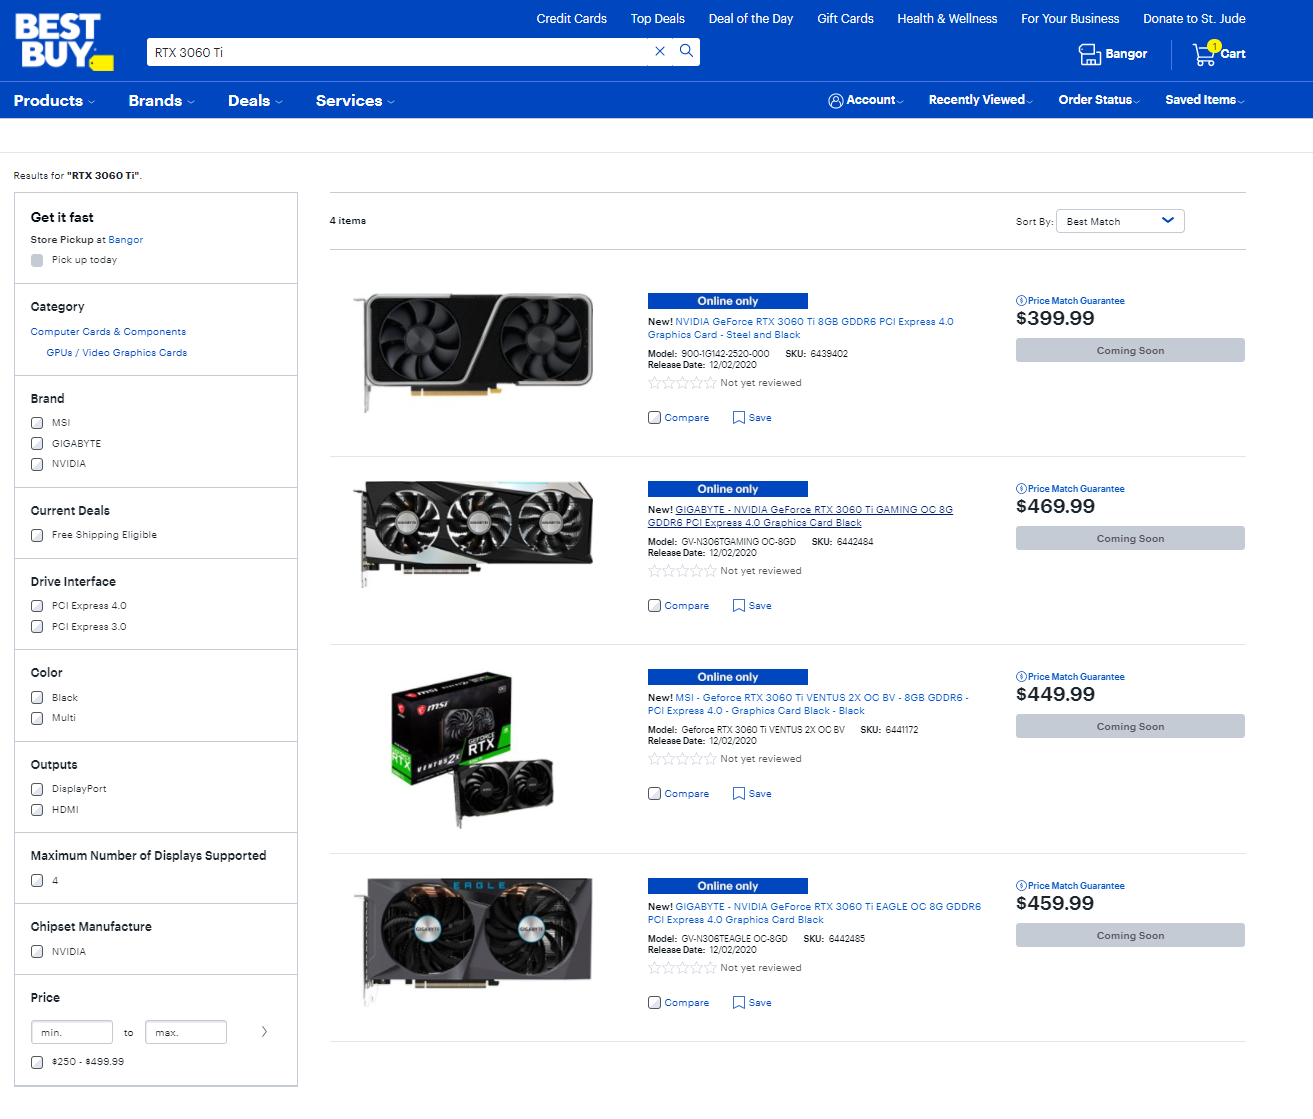Open the MSI GeForce RTX 3060 Ti VENTUS title
This screenshot has width=1313, height=1119.
pyautogui.click(x=808, y=704)
